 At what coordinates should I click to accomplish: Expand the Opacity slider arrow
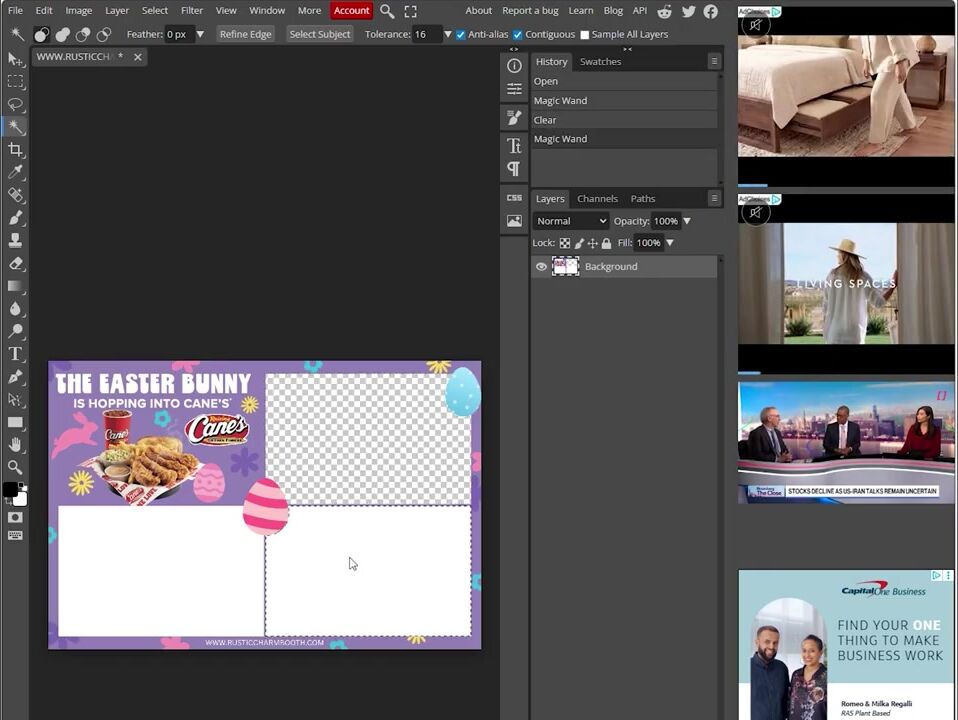coord(687,221)
